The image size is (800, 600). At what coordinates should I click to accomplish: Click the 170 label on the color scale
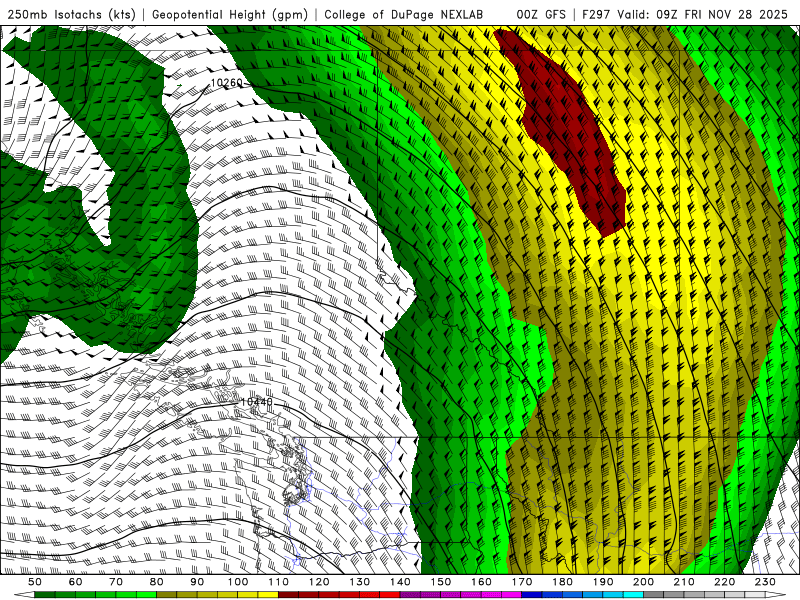(522, 582)
